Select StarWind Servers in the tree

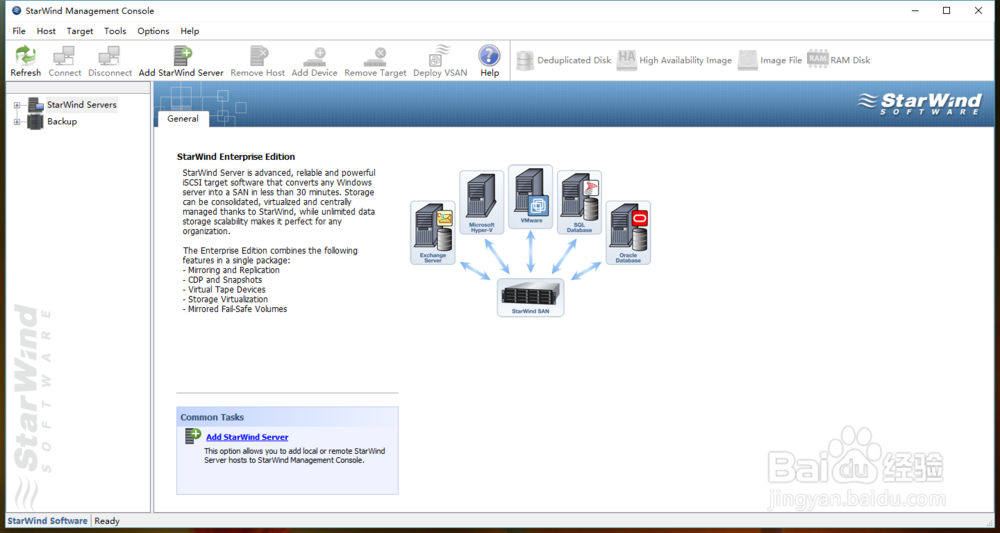(82, 105)
